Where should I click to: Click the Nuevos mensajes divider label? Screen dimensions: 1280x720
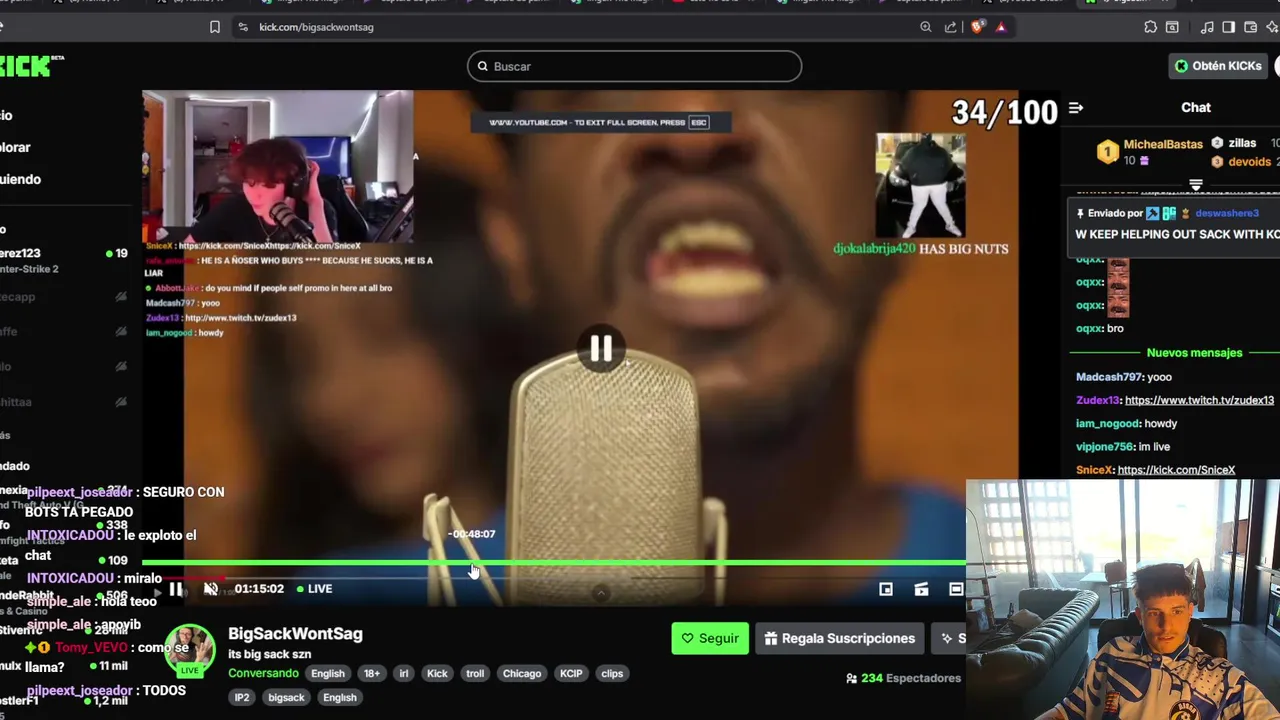1194,353
